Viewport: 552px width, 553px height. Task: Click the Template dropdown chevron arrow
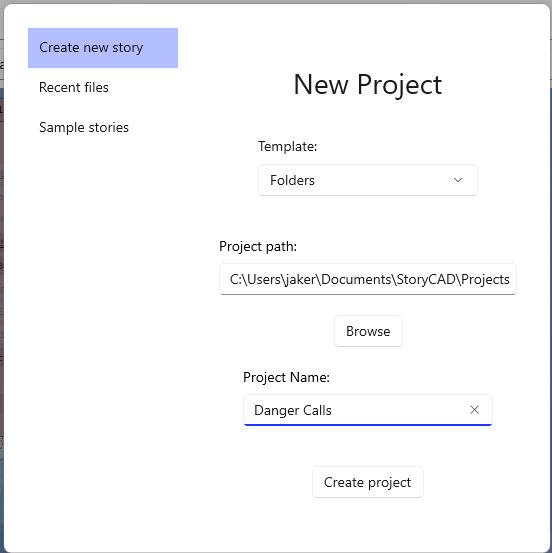458,180
